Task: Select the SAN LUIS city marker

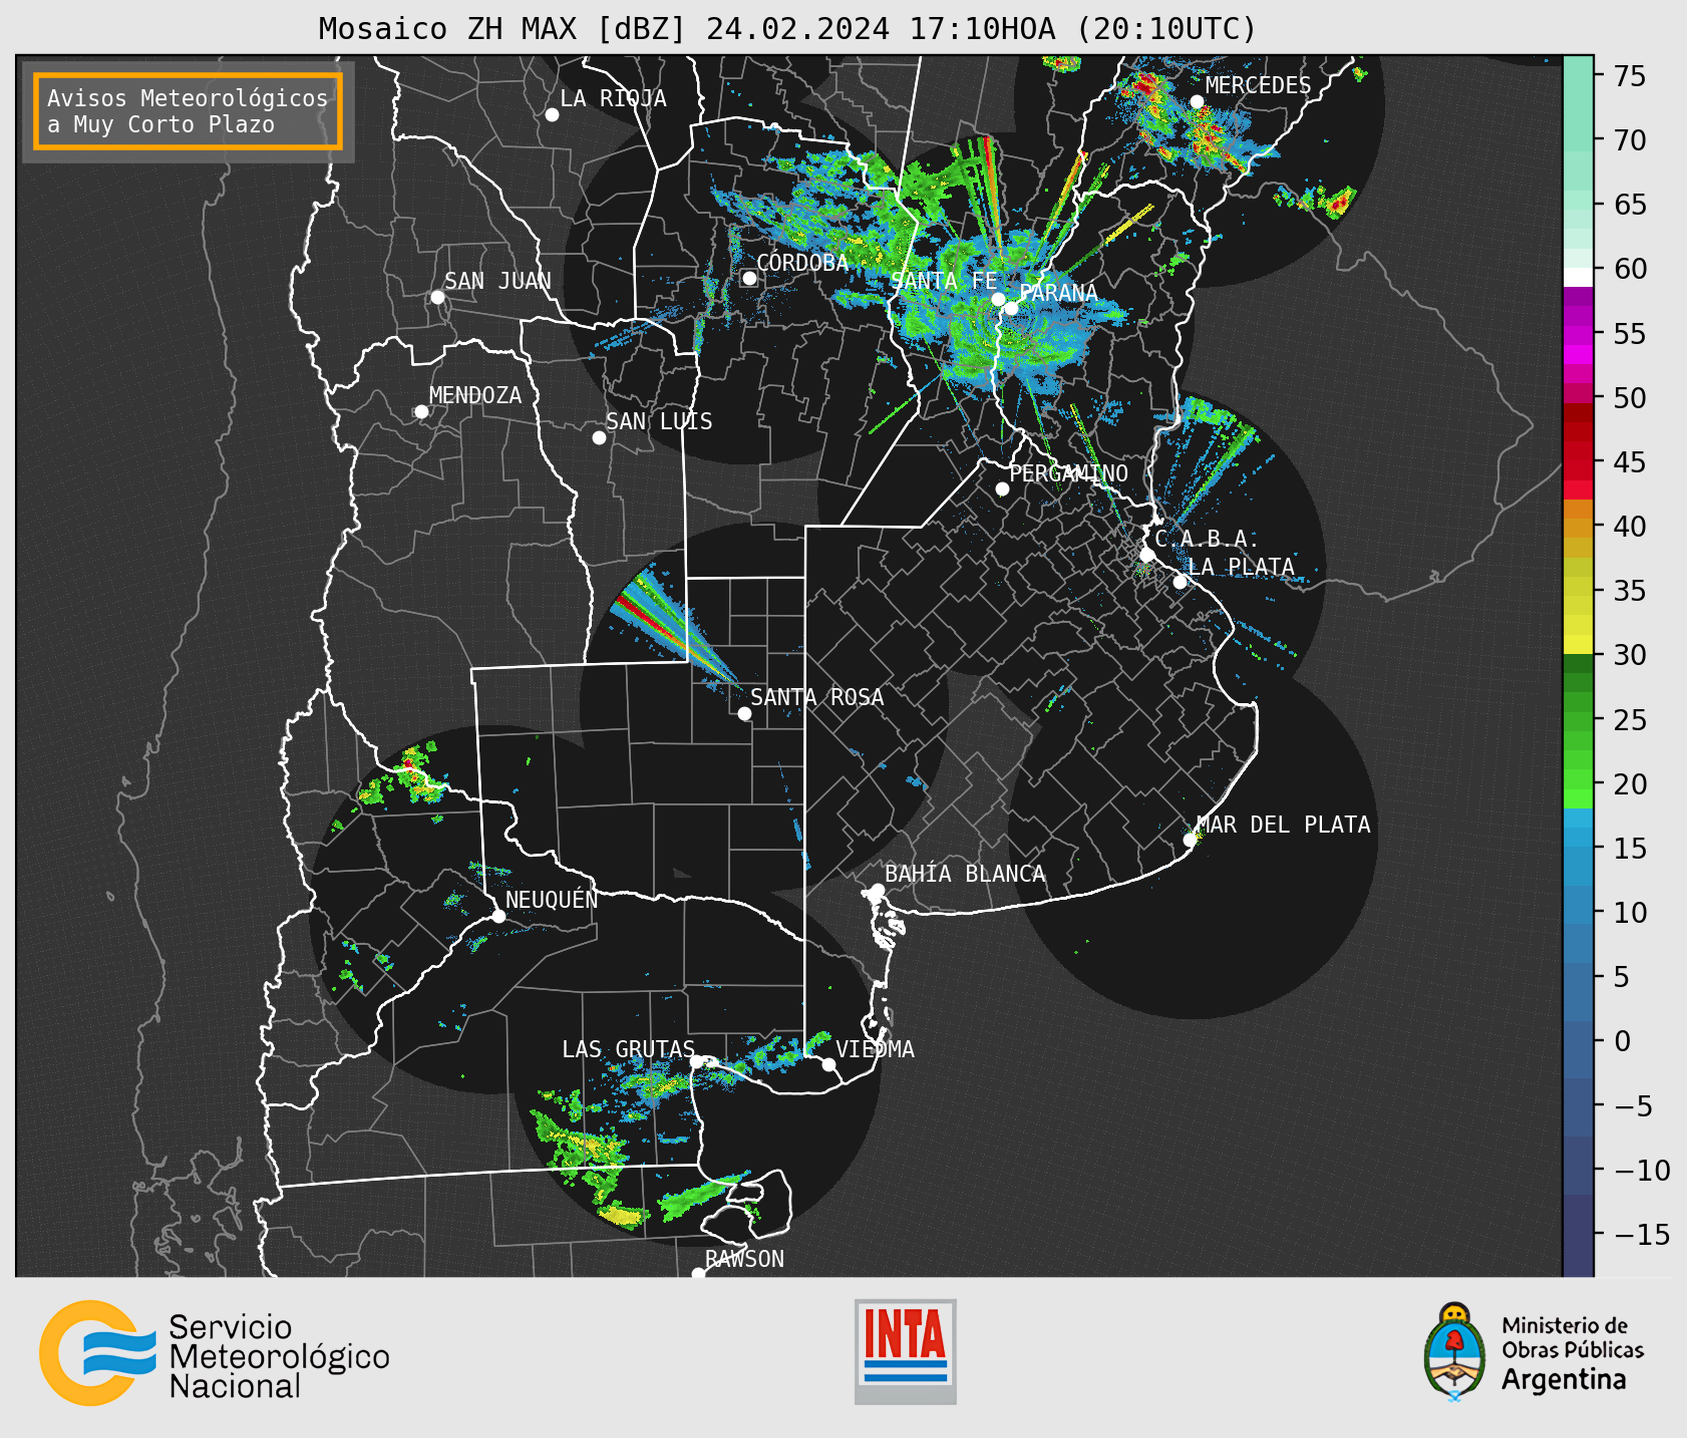Action: 599,438
